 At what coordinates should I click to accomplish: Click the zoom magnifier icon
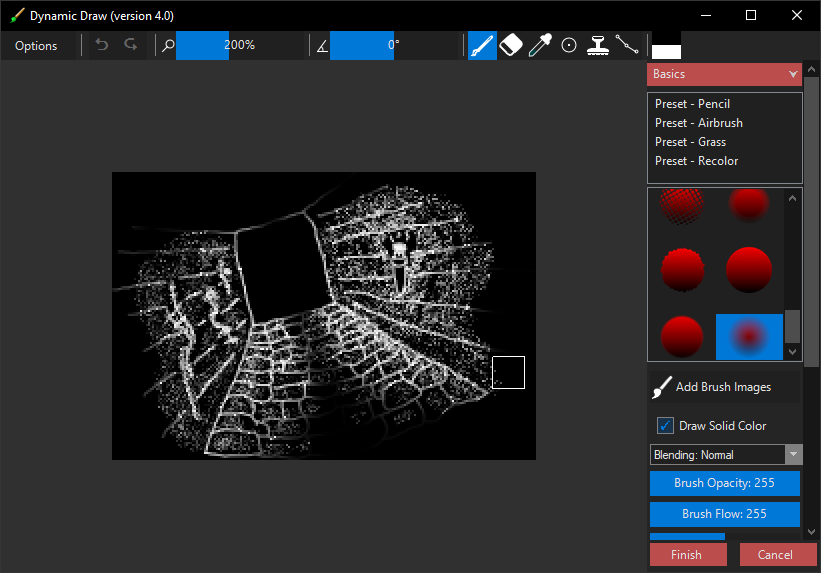[168, 46]
